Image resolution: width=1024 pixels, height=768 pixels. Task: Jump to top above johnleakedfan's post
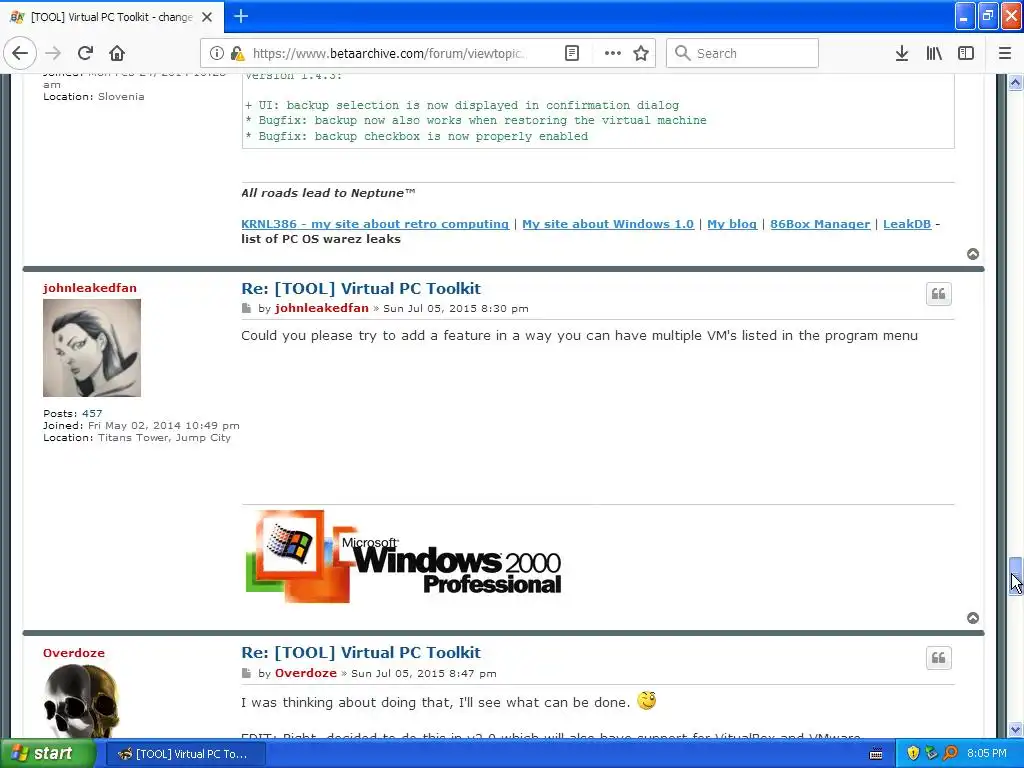tap(973, 254)
